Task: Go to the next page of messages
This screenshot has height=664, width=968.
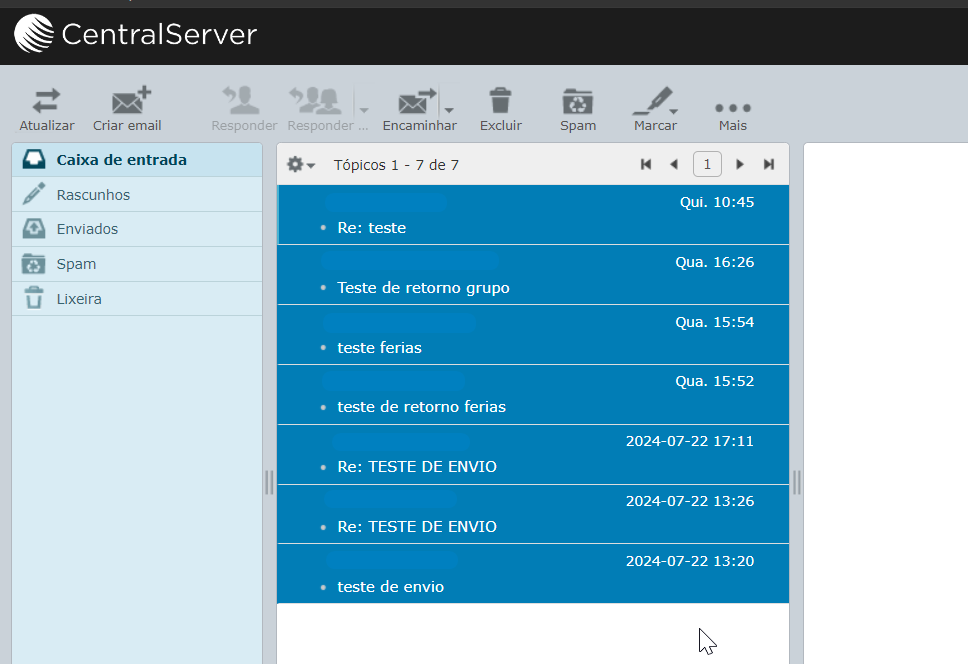Action: tap(740, 165)
